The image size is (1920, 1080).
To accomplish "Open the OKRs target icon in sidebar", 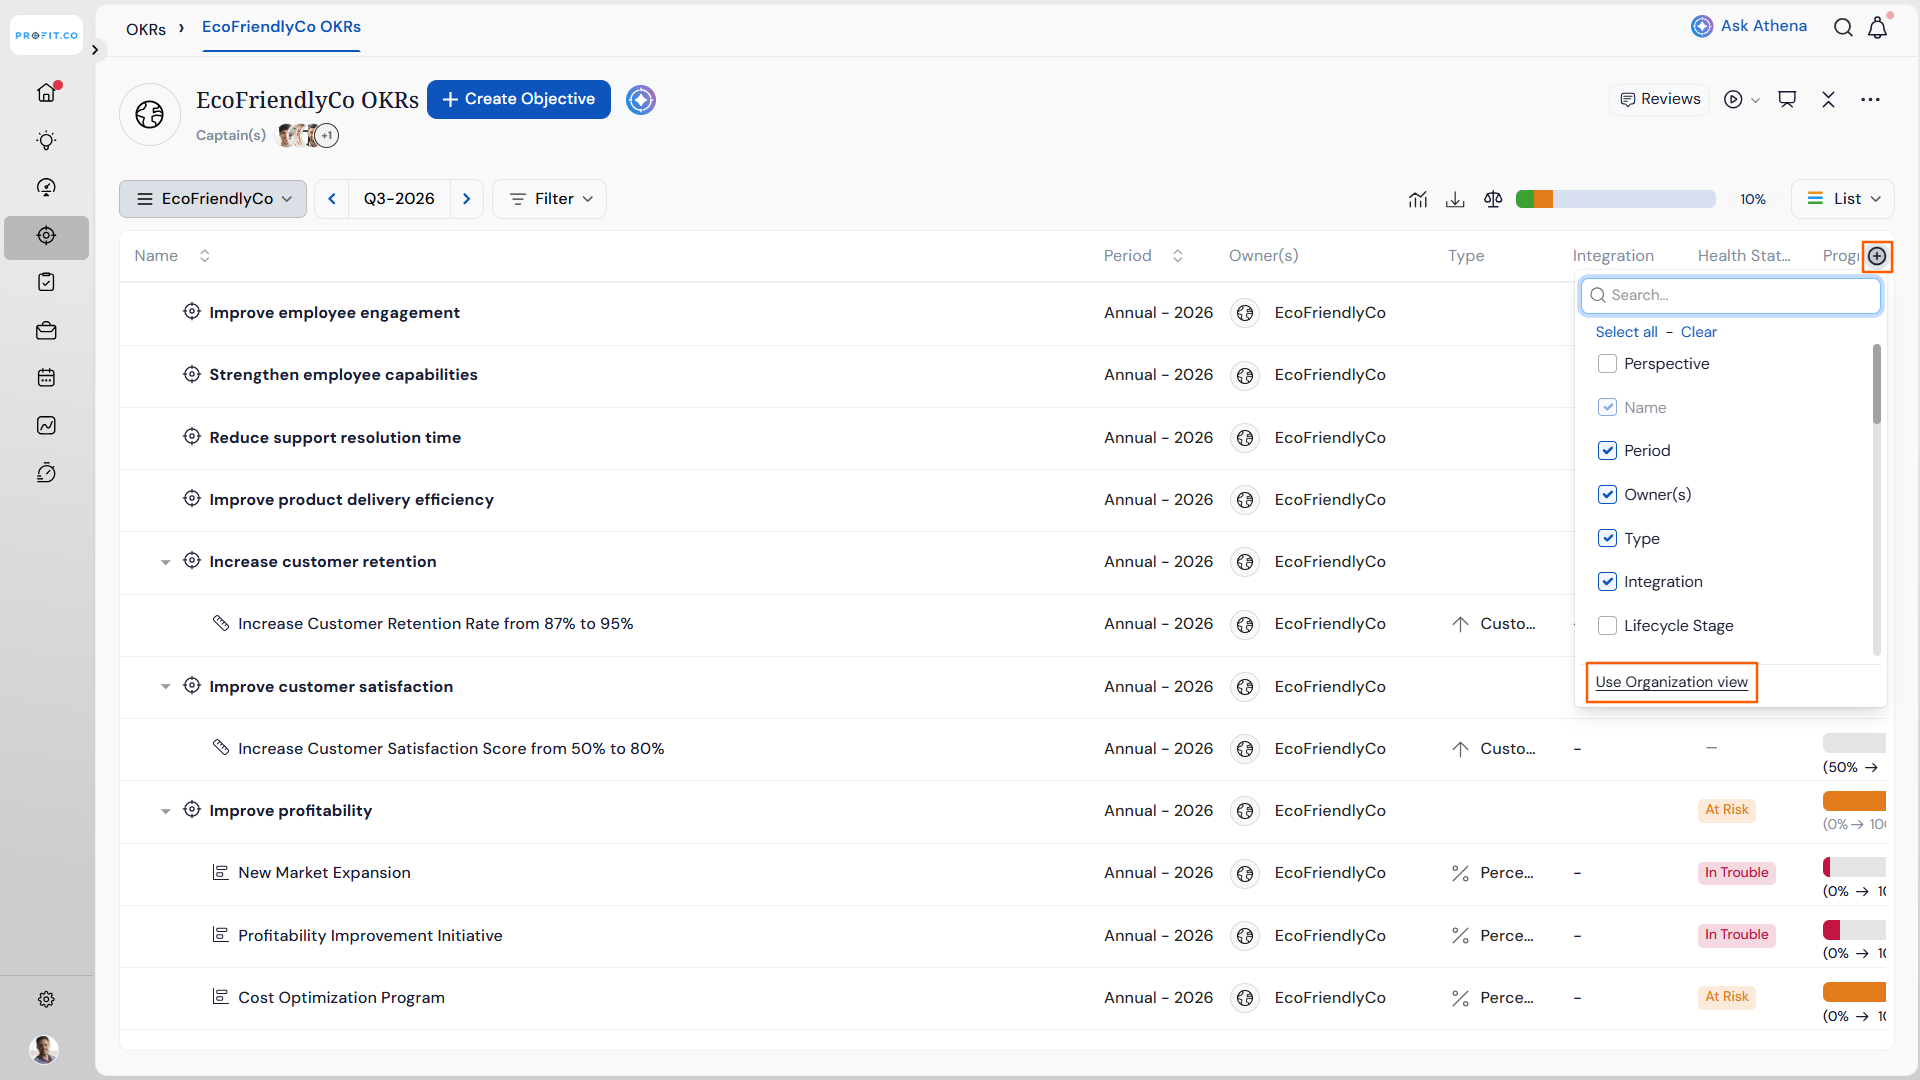I will [46, 236].
